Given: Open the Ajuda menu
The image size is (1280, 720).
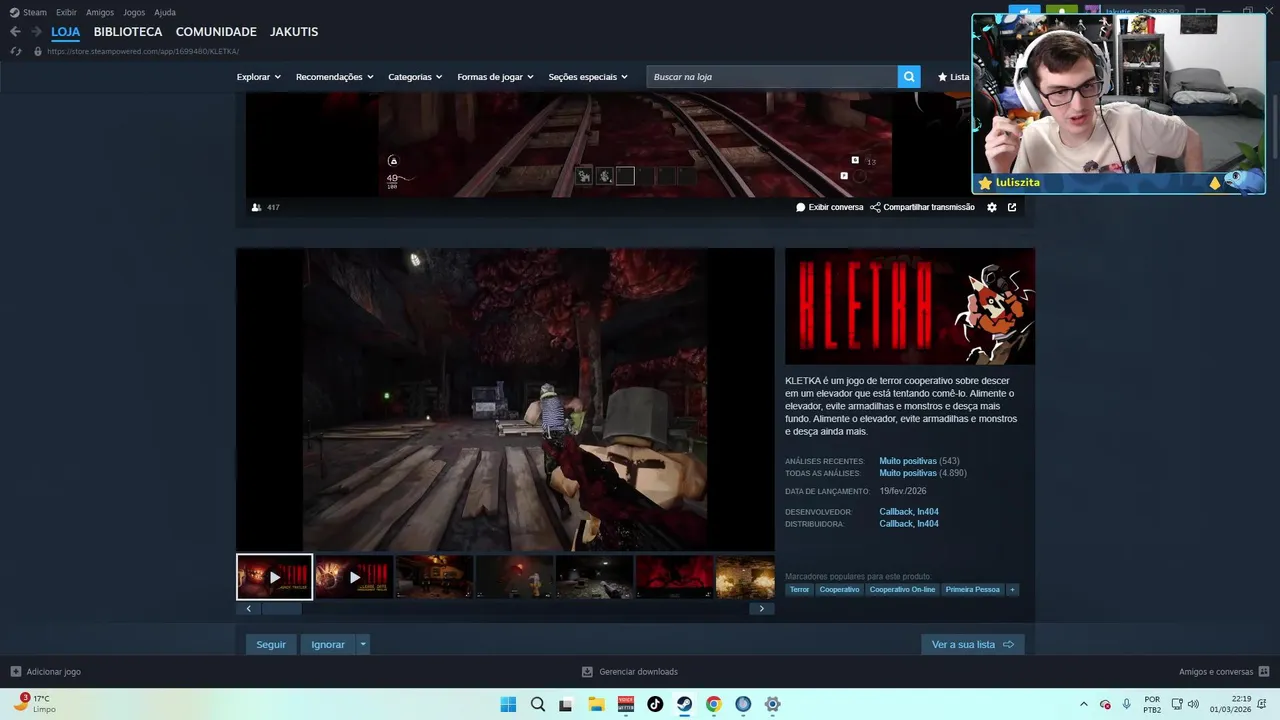Looking at the screenshot, I should (165, 12).
